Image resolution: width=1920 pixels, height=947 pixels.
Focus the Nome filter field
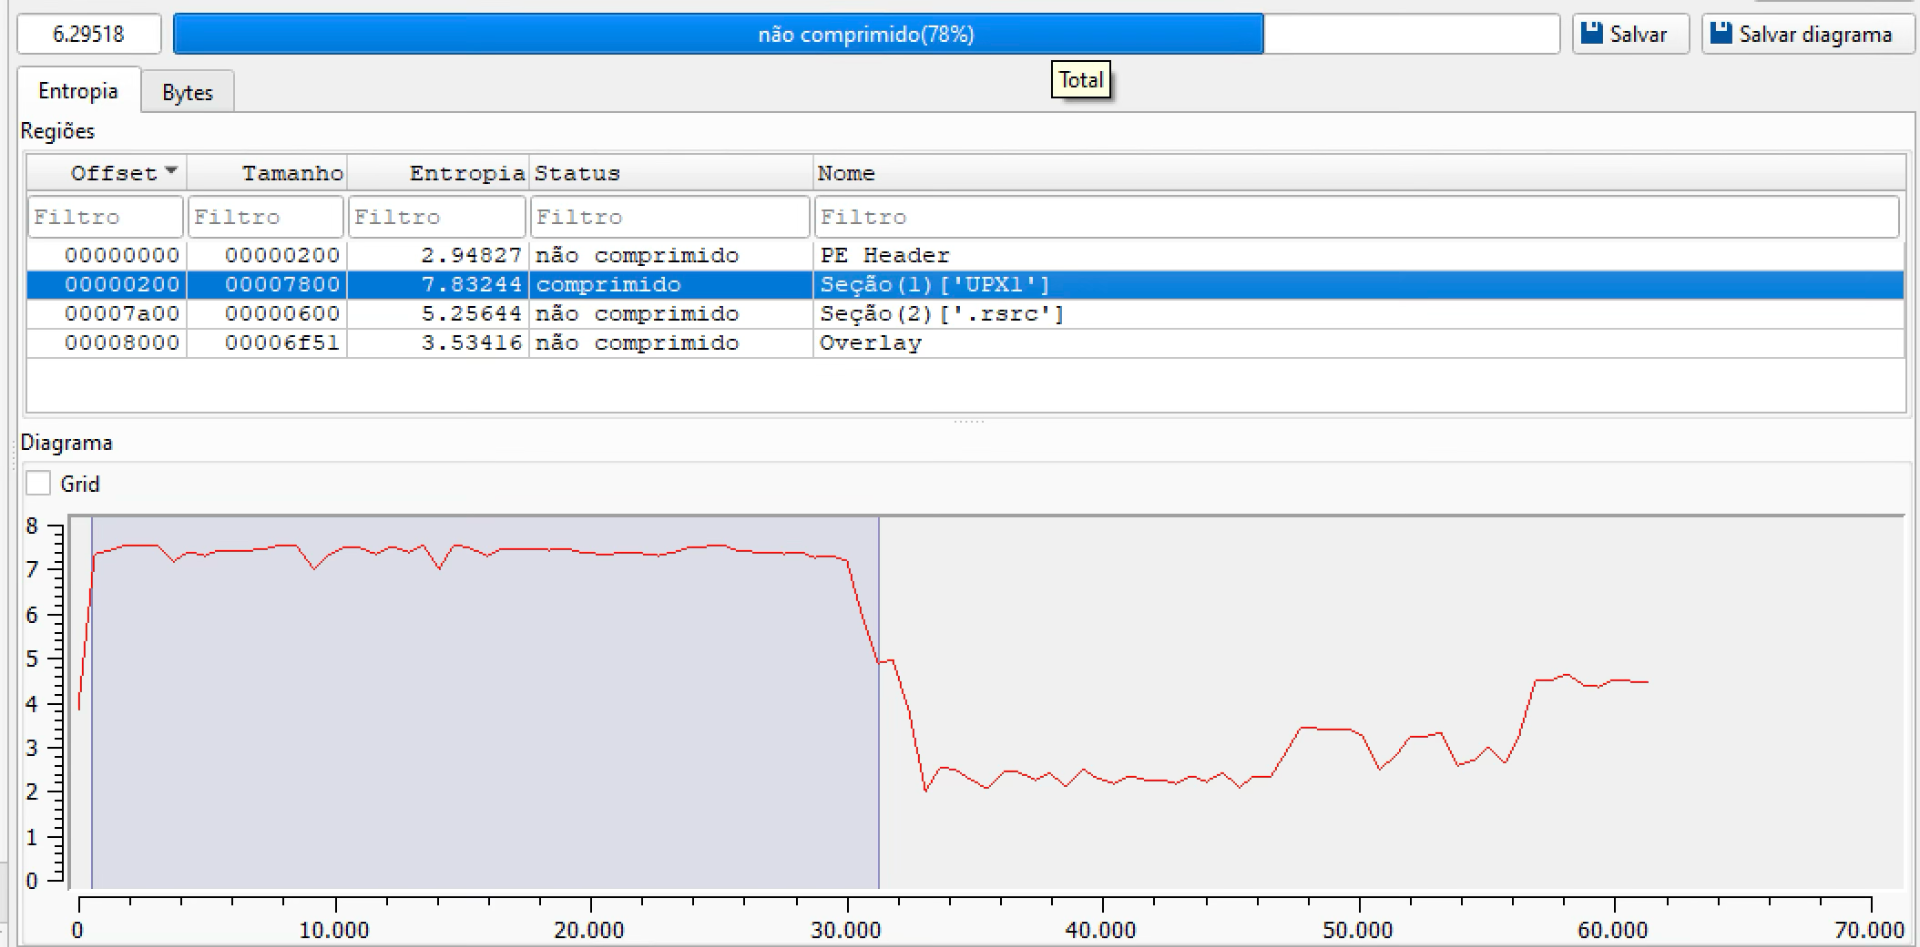click(x=1357, y=217)
